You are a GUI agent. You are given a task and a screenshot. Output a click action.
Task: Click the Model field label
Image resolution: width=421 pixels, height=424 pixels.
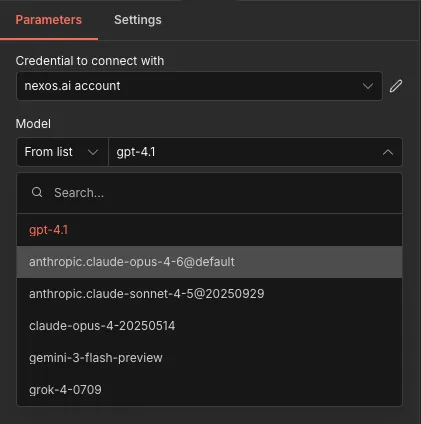click(x=33, y=124)
